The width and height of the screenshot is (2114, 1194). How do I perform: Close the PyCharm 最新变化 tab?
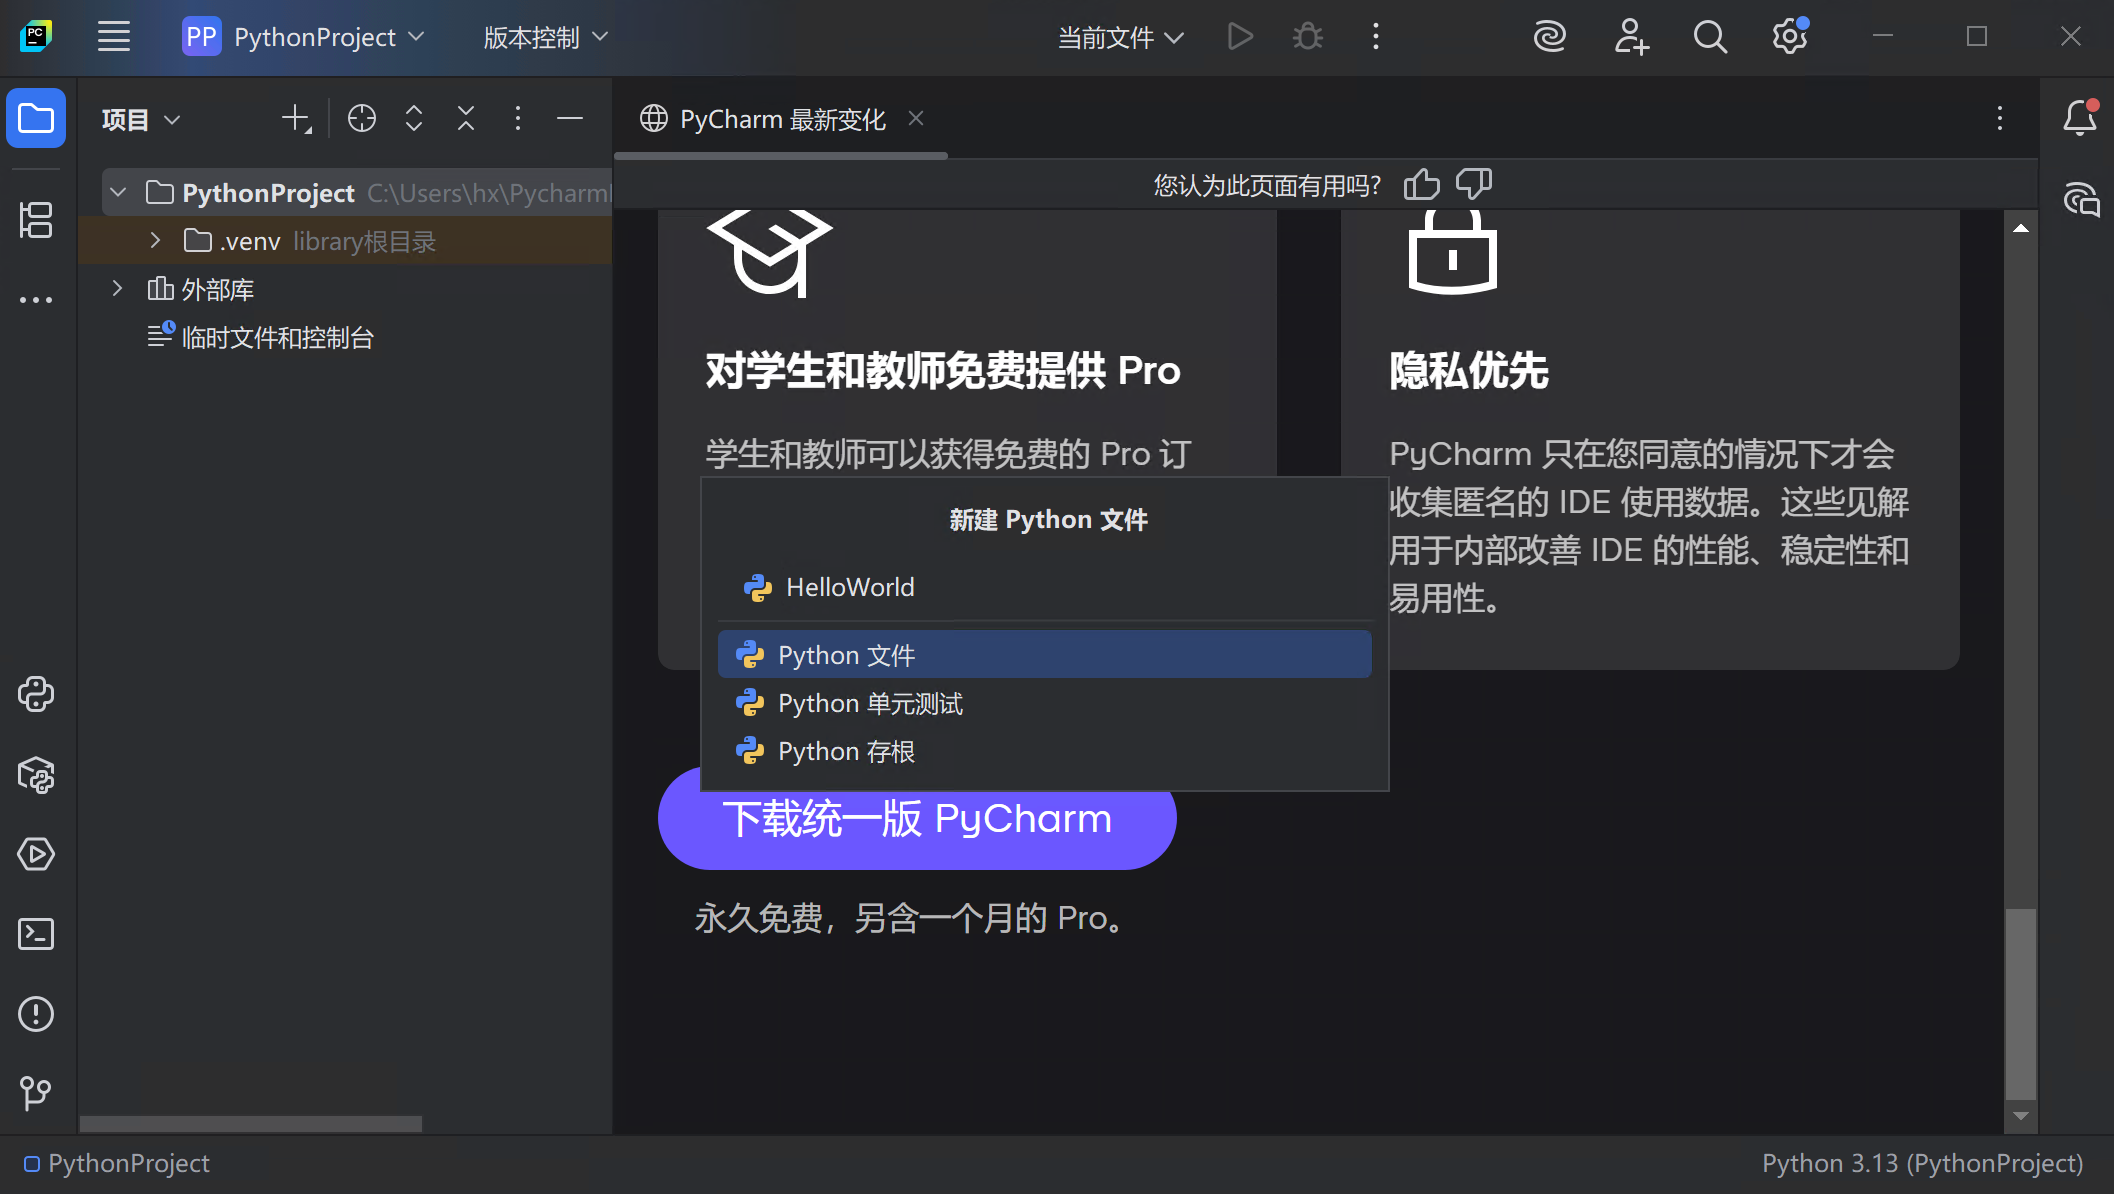coord(916,119)
